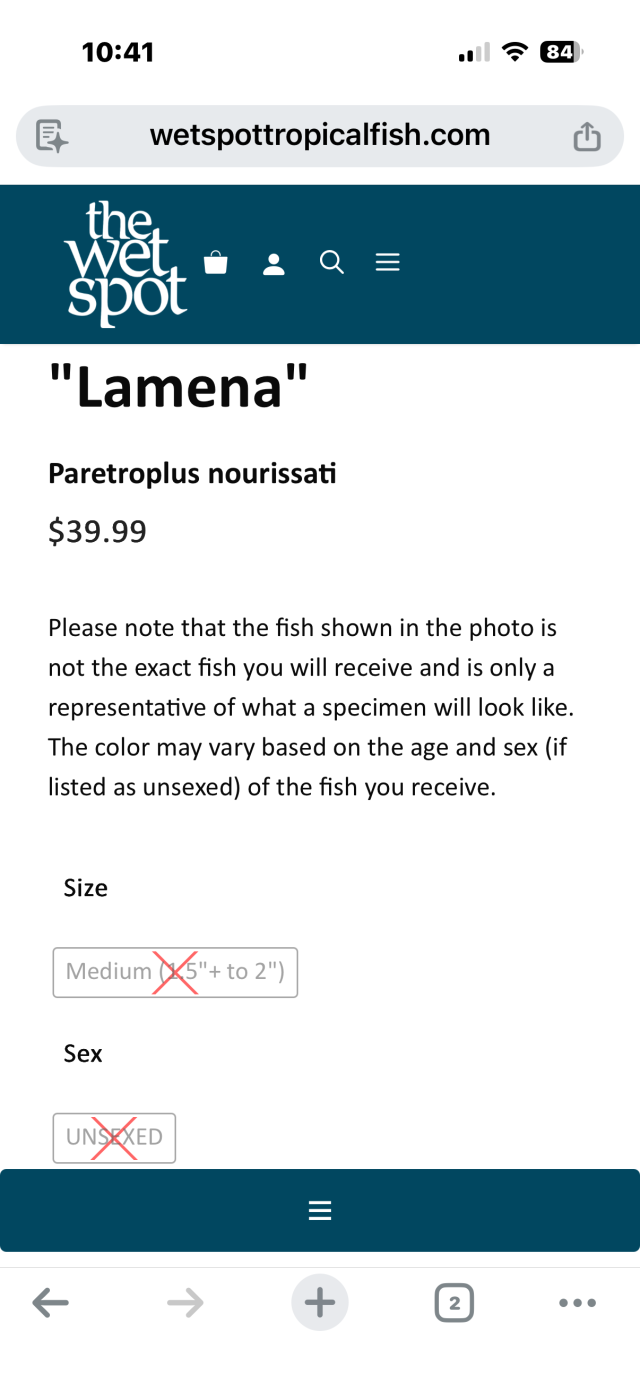This screenshot has height=1392, width=640.
Task: Open the browser more options menu
Action: (x=577, y=1302)
